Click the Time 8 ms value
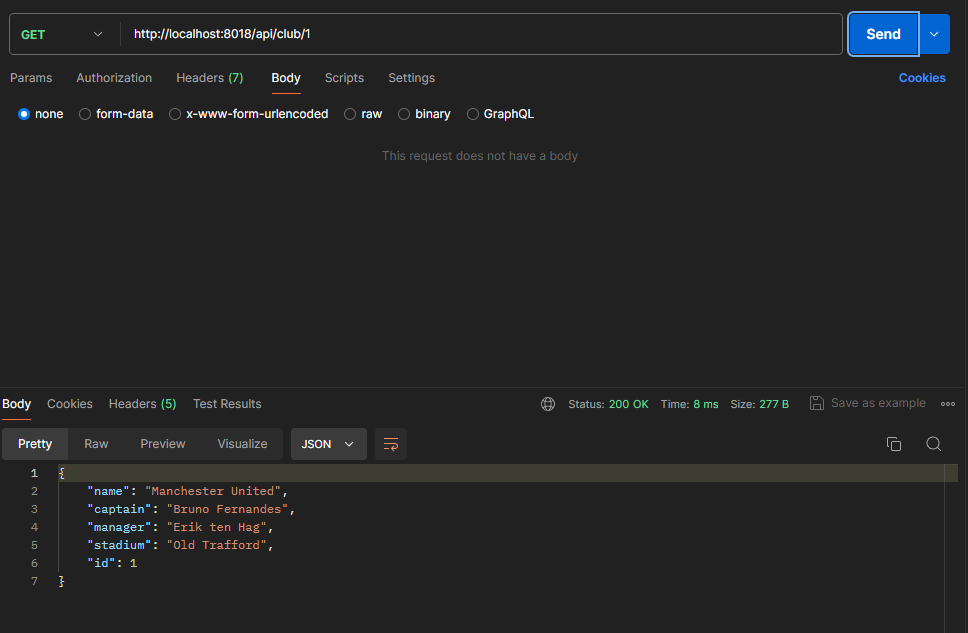The image size is (968, 633). pyautogui.click(x=706, y=405)
